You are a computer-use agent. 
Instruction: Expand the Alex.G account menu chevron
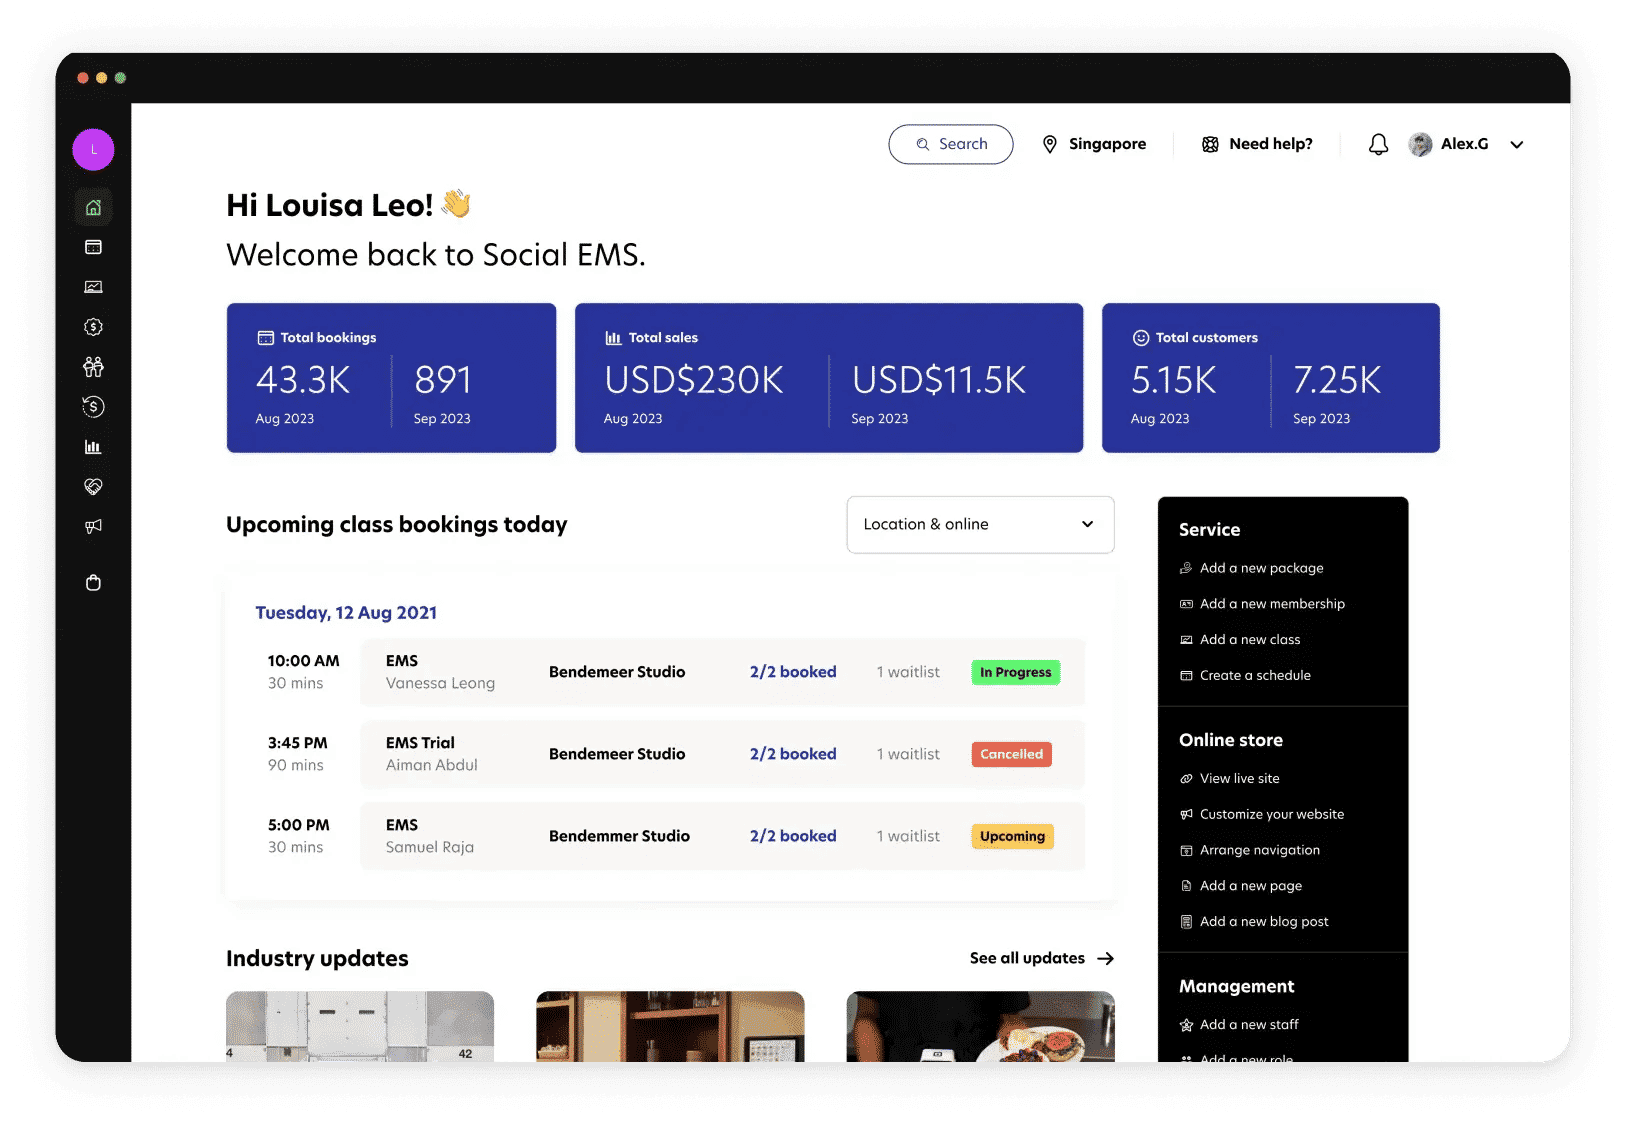1516,145
